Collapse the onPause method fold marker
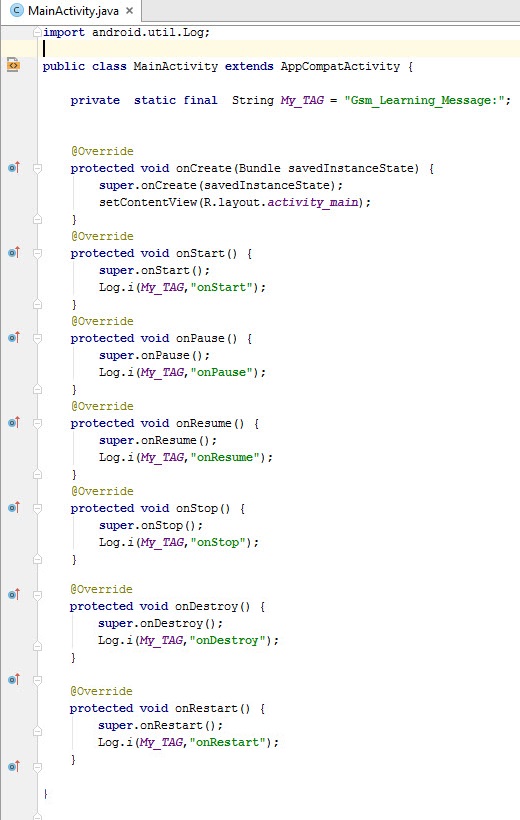 click(37, 338)
